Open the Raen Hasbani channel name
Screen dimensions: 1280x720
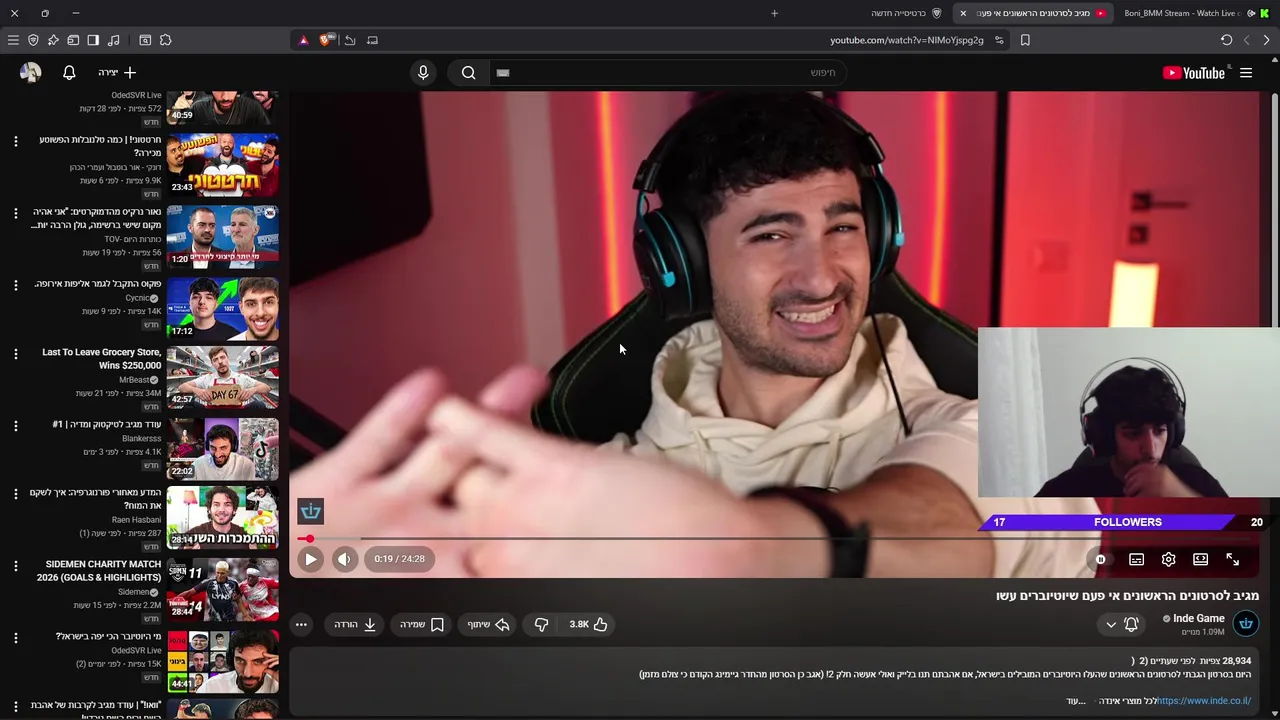(136, 520)
